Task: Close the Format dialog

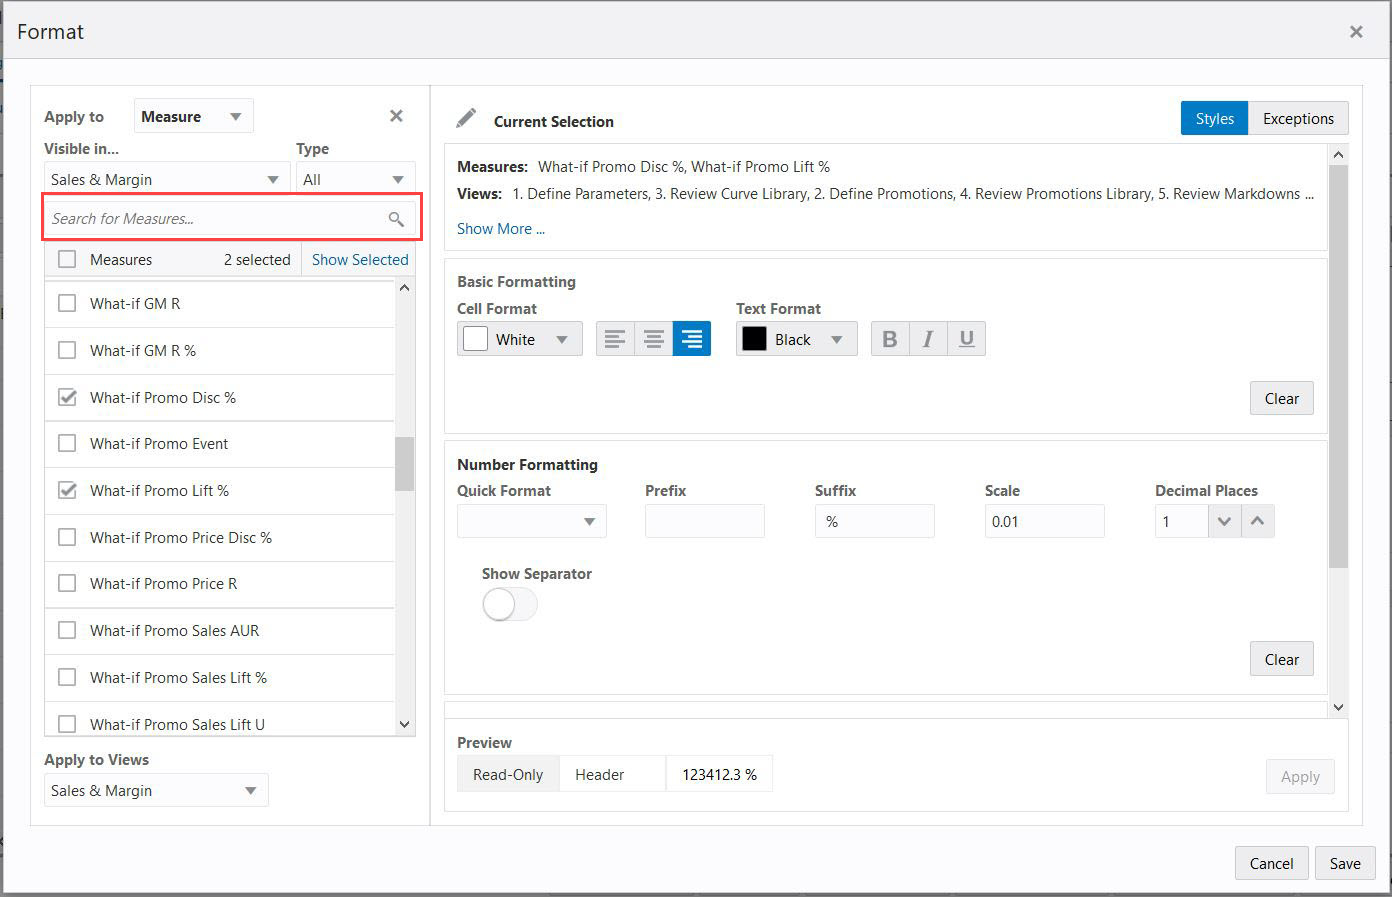Action: point(1356,32)
